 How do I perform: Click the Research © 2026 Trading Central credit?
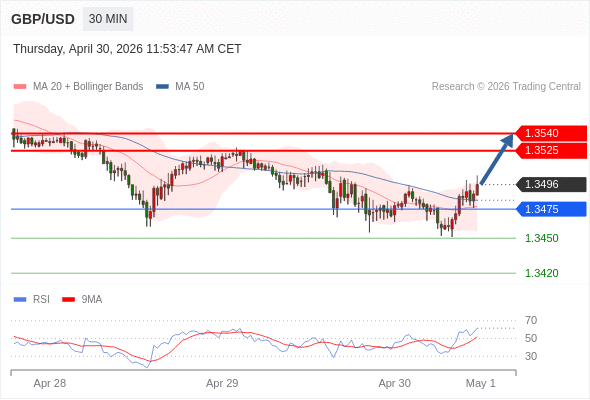click(506, 87)
